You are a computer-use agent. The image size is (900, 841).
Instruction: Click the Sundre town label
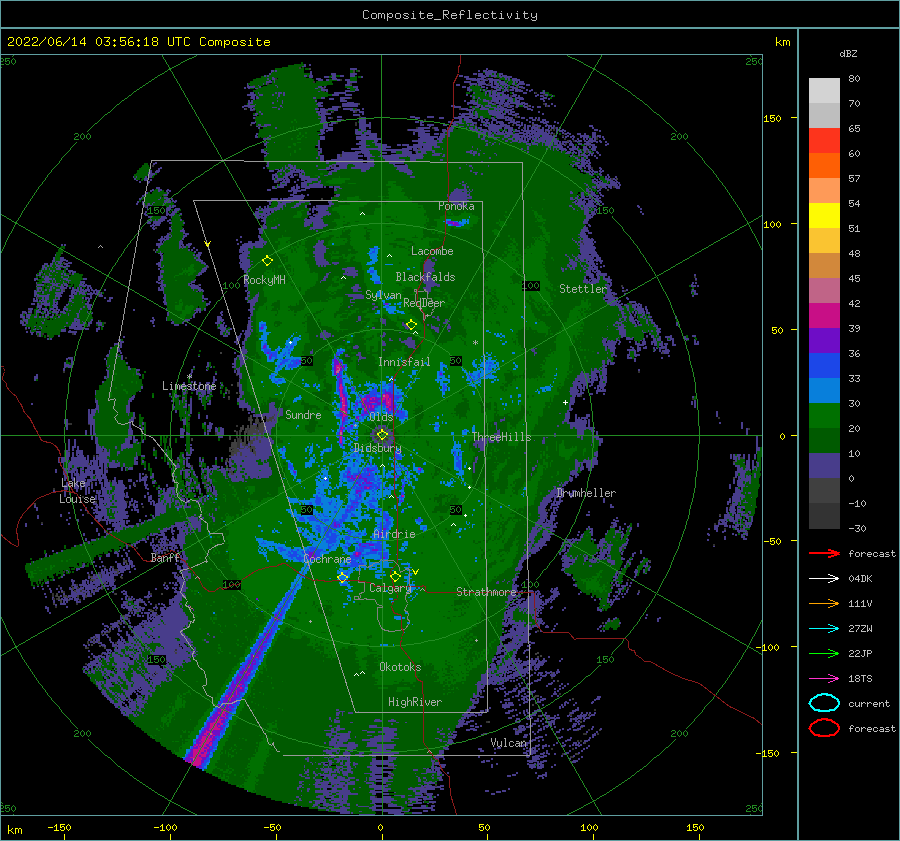[x=303, y=414]
